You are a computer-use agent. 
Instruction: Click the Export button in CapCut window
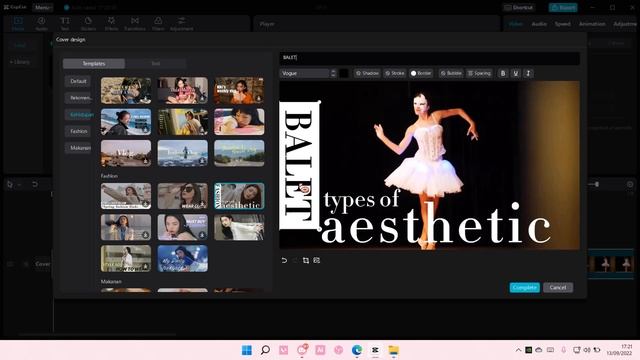(563, 7)
